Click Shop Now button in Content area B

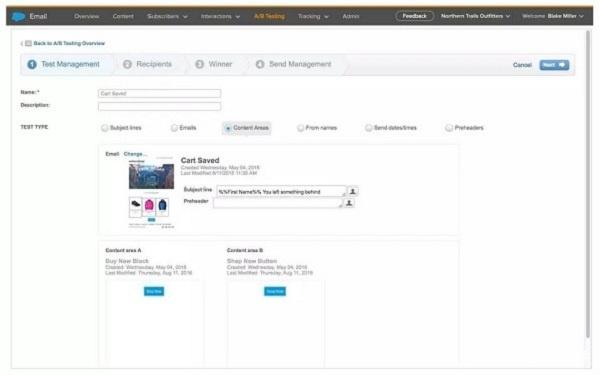click(275, 291)
